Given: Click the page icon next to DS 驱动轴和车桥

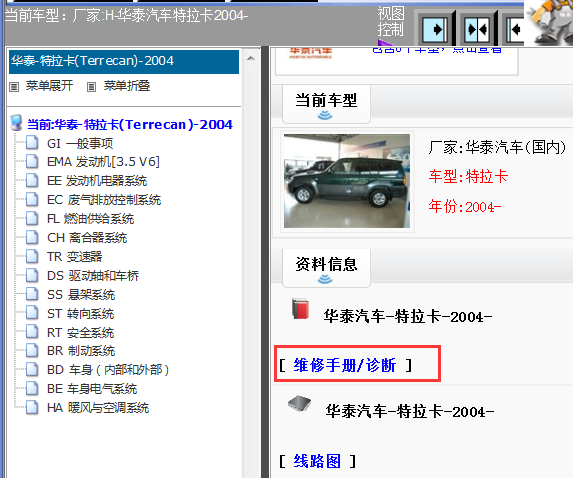Looking at the screenshot, I should coord(32,275).
